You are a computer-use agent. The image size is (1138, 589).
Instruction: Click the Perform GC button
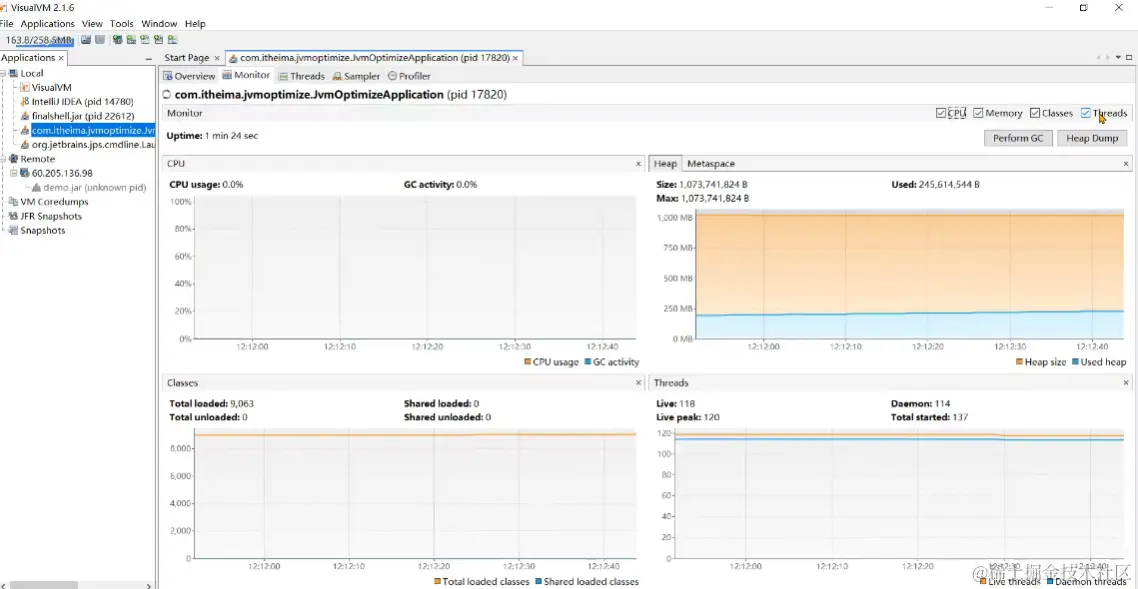(1018, 139)
